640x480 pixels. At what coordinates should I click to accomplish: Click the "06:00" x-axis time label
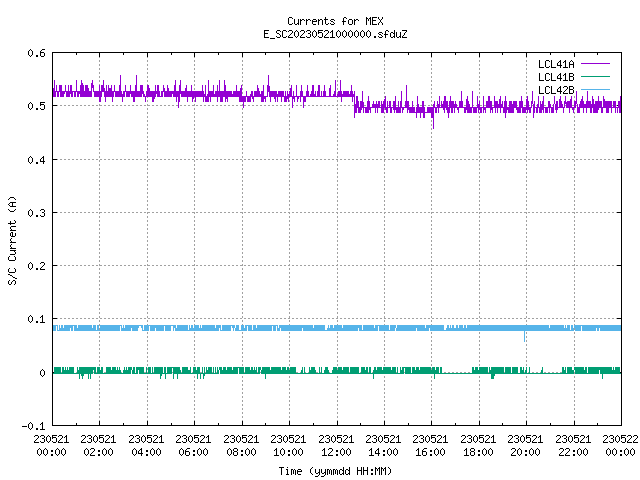(193, 452)
